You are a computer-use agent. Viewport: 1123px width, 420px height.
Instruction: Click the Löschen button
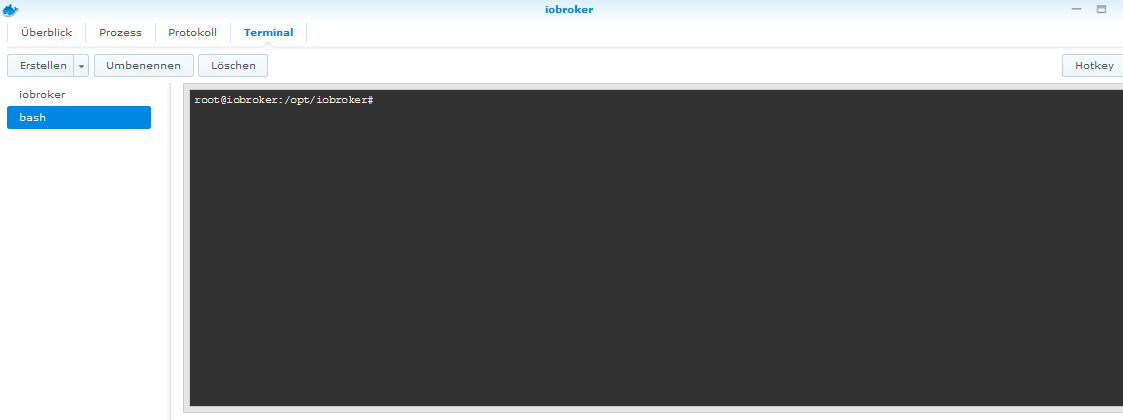click(x=233, y=65)
